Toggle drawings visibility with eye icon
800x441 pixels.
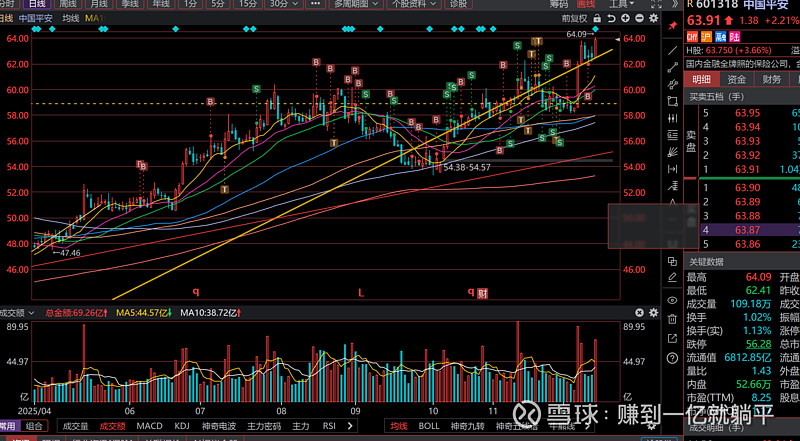(x=672, y=300)
